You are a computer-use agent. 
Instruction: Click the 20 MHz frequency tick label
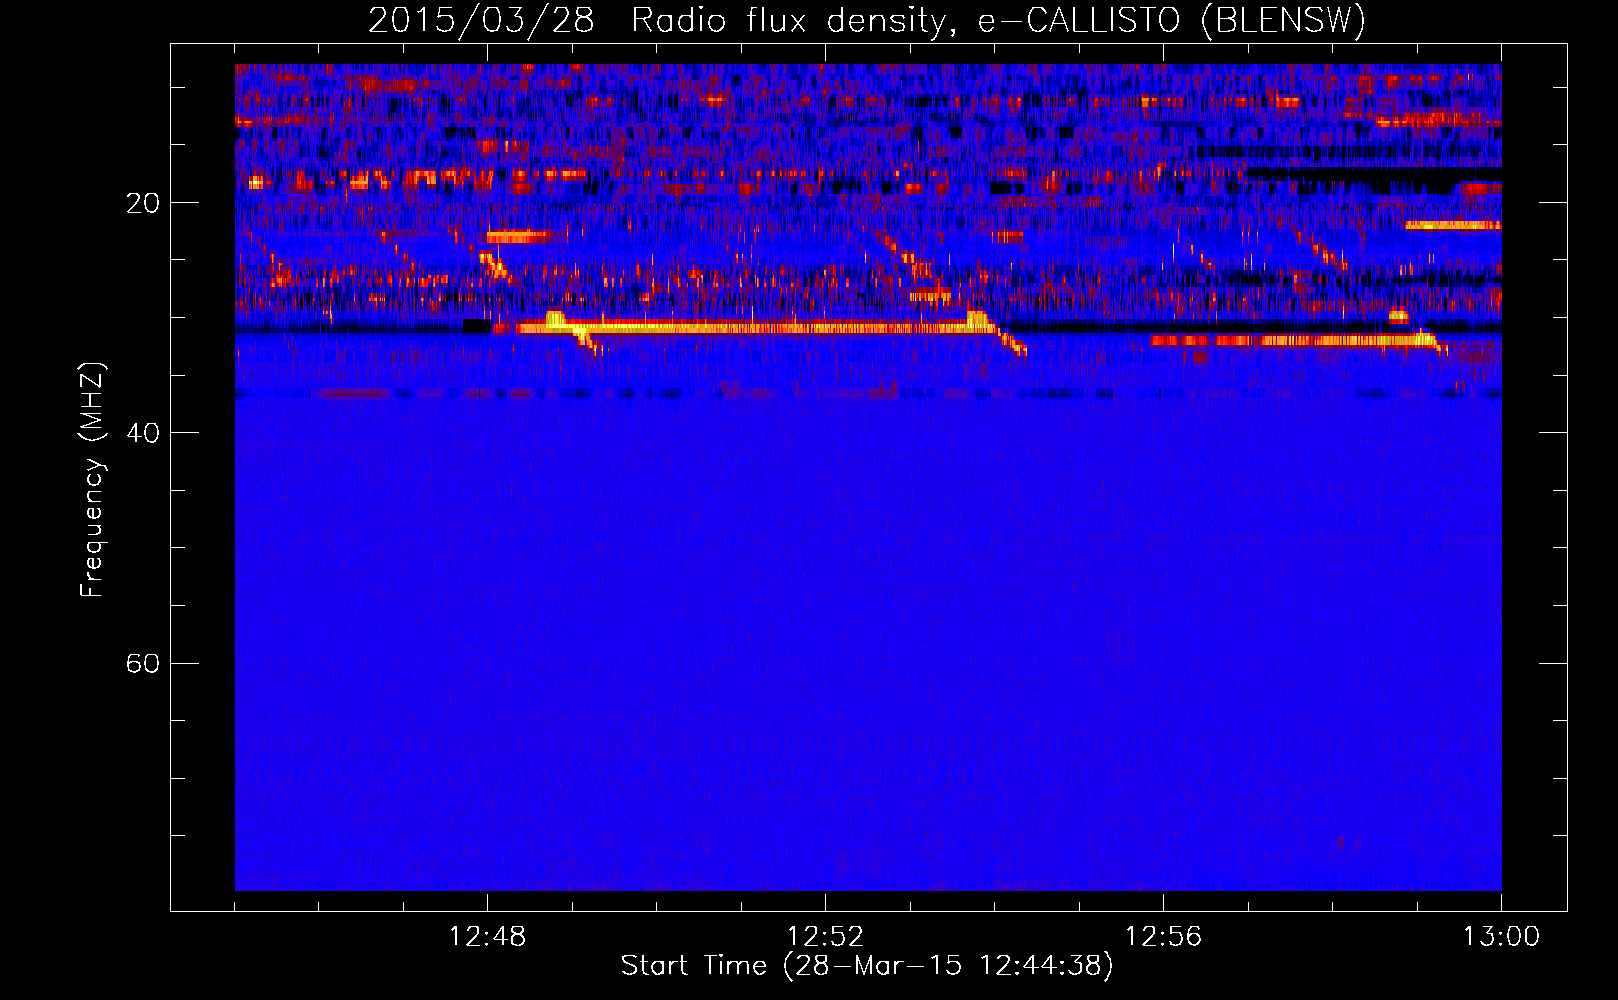click(x=143, y=203)
